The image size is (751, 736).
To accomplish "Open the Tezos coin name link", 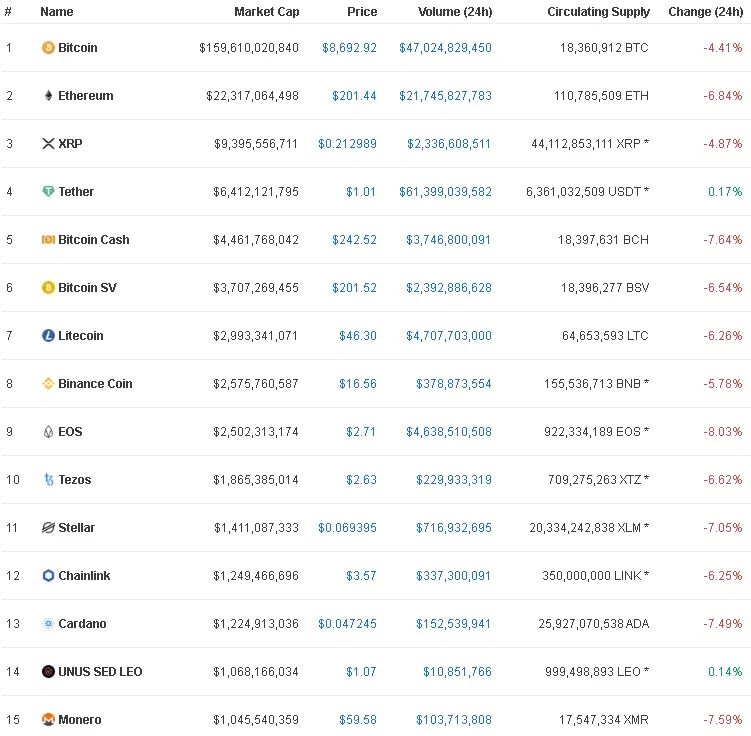I will 75,479.
